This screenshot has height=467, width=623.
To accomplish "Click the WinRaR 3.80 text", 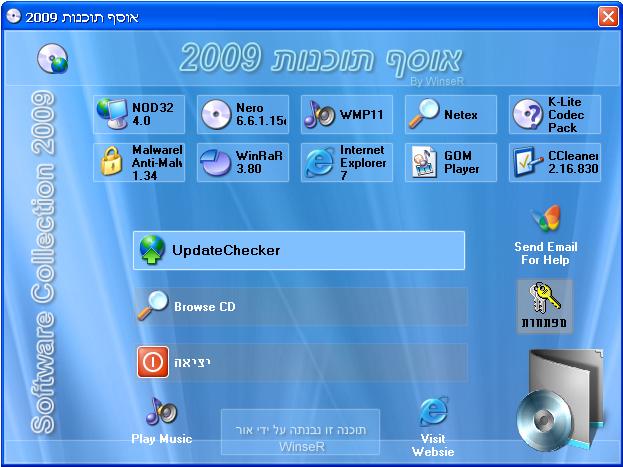I will coord(259,162).
